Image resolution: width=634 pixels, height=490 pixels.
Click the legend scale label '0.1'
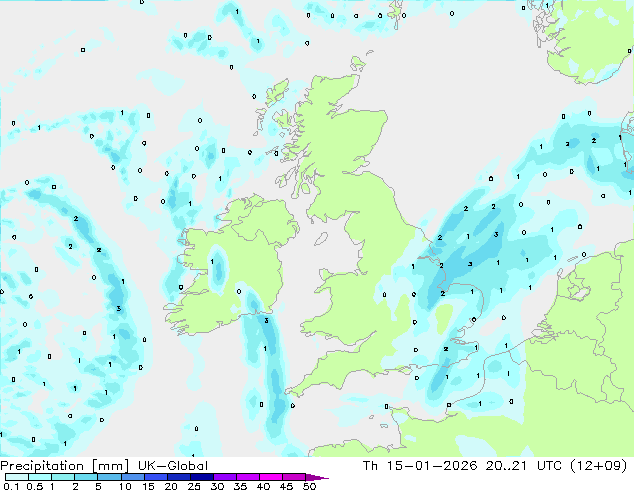pyautogui.click(x=12, y=486)
